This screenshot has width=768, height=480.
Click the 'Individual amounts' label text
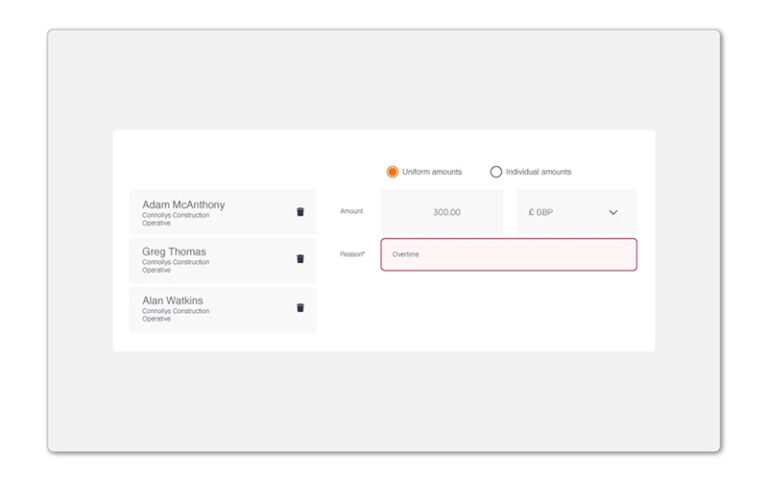tap(538, 172)
